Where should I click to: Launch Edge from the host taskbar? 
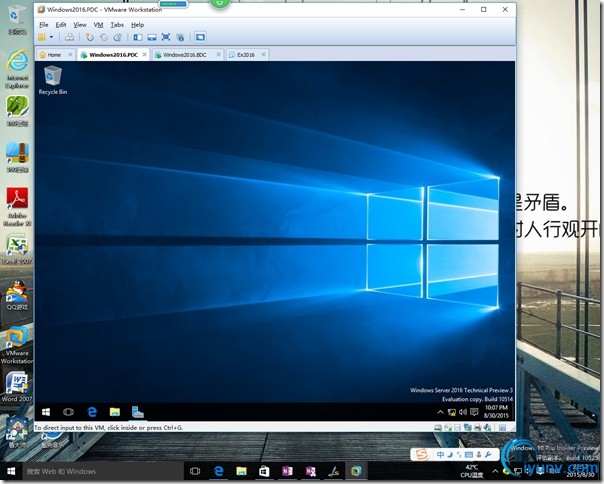(219, 471)
